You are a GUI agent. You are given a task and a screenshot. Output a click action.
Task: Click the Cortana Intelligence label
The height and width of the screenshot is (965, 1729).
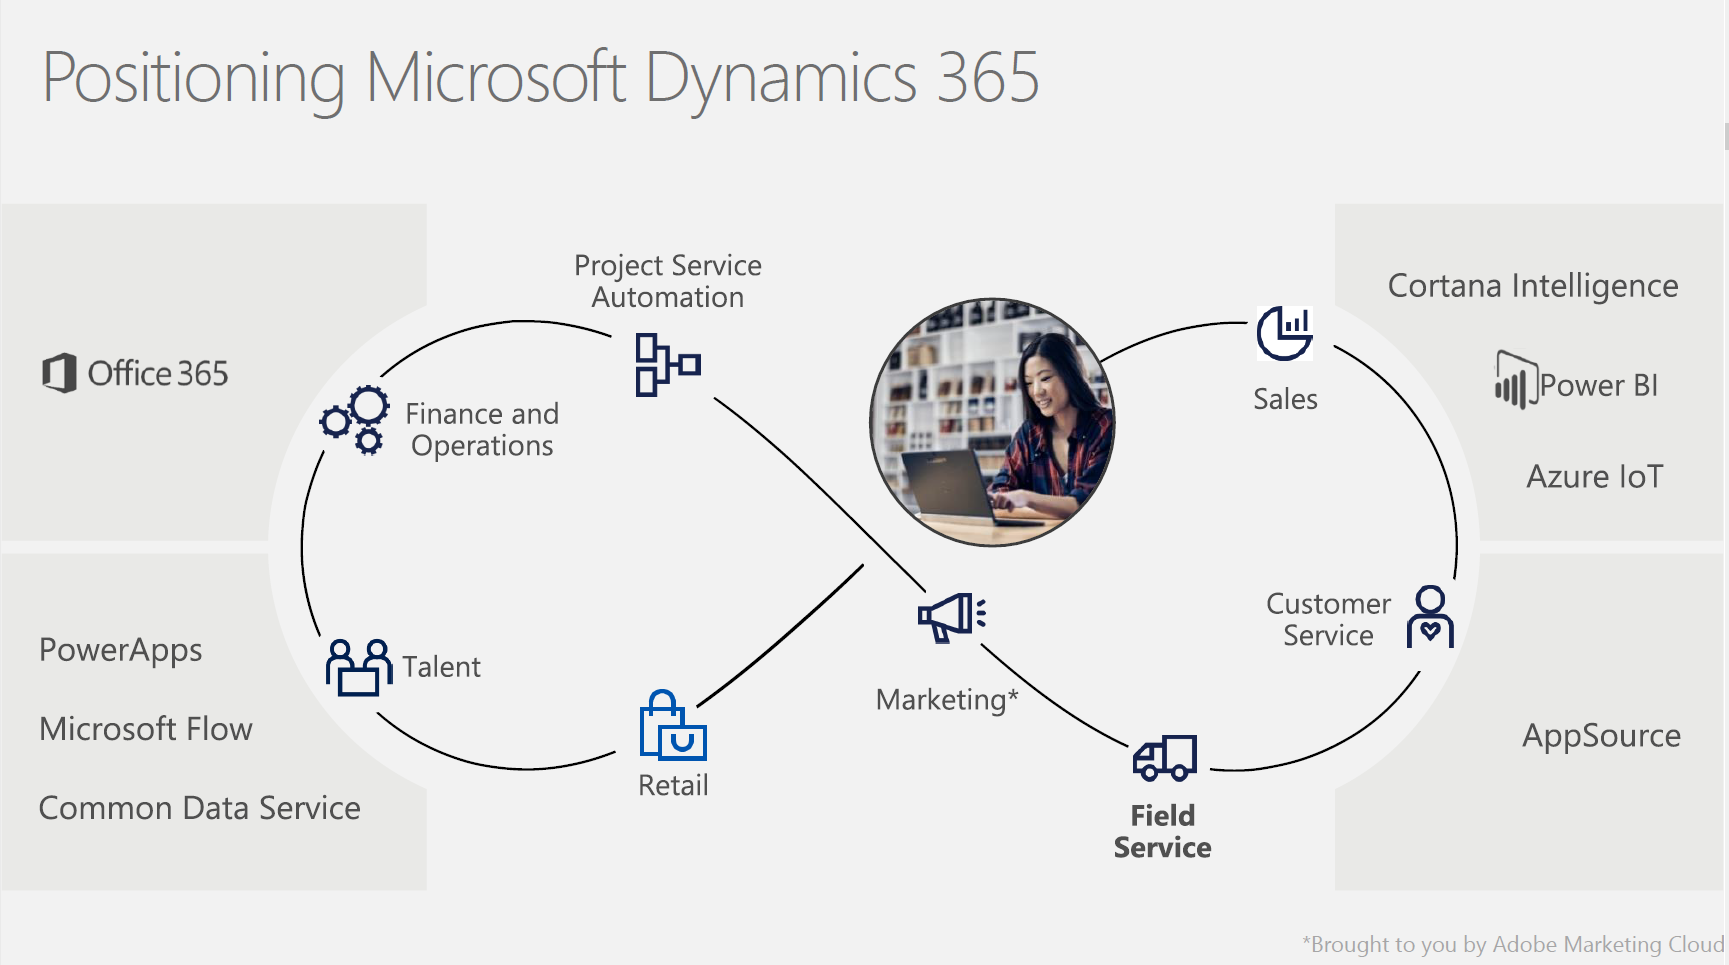tap(1532, 286)
